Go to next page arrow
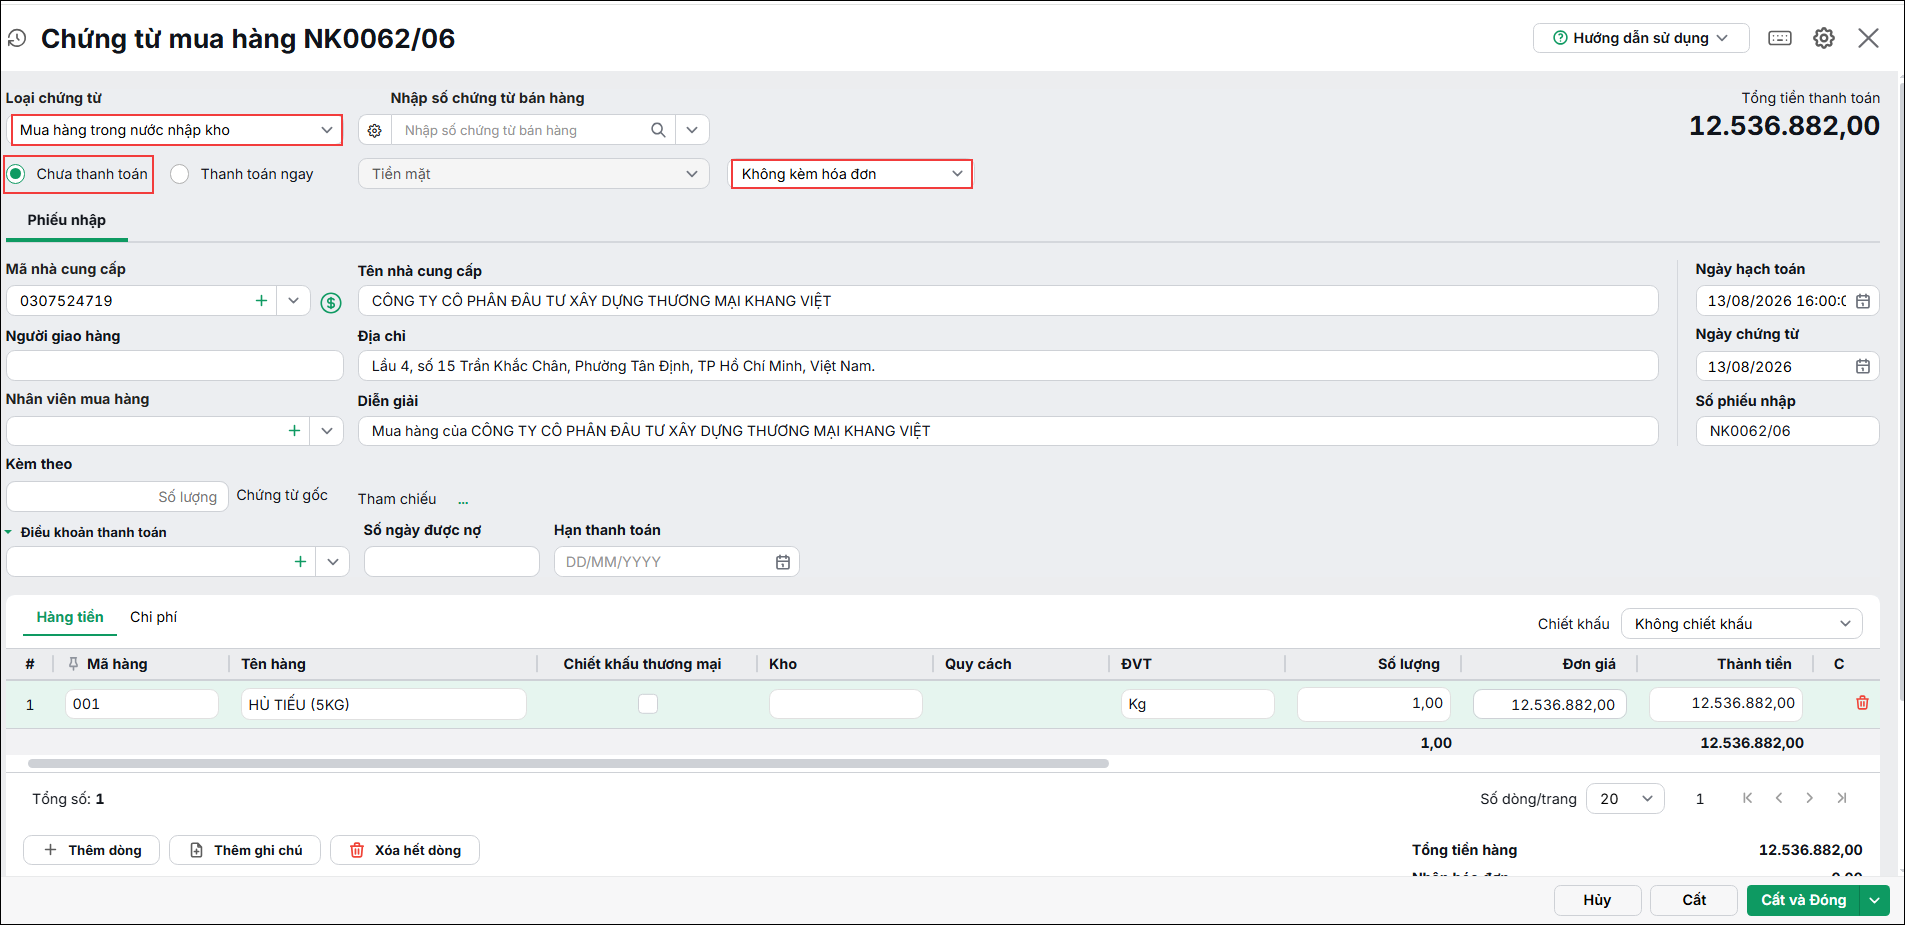 [x=1809, y=798]
